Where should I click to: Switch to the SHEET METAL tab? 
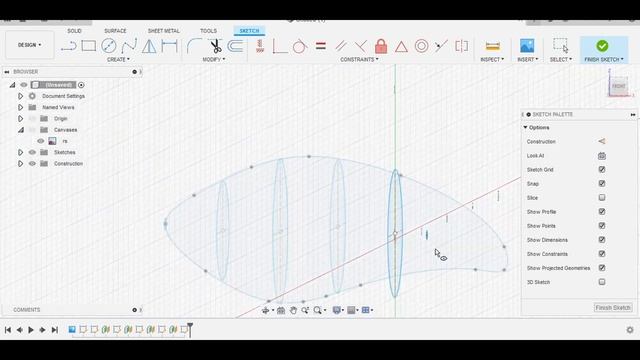[164, 31]
